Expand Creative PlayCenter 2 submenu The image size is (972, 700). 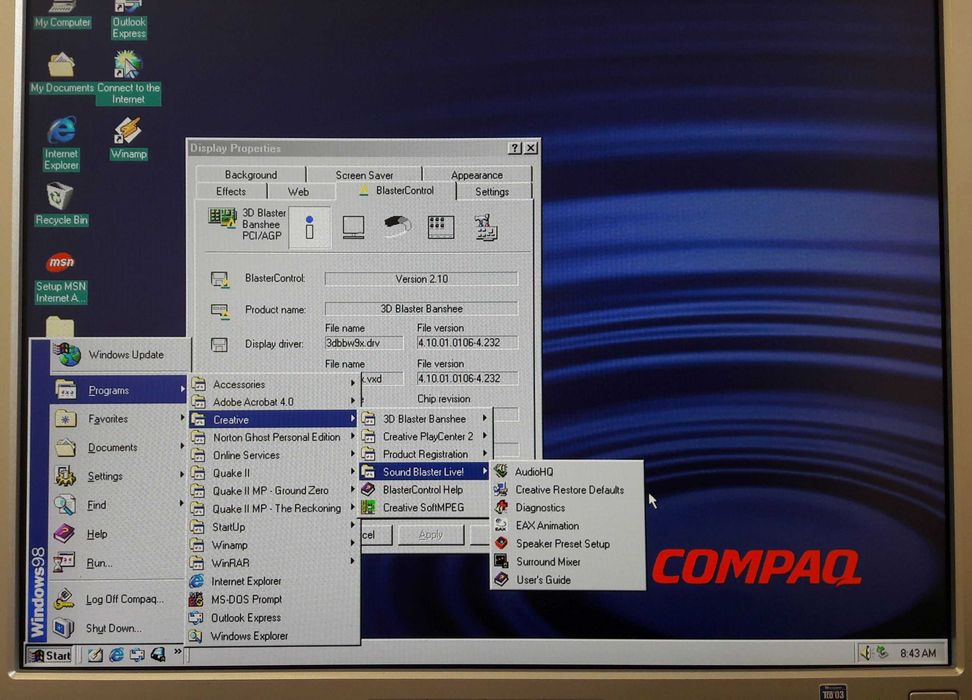click(424, 436)
